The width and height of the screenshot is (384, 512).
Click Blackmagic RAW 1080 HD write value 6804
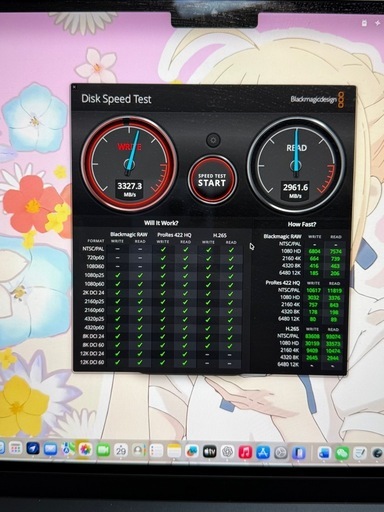pos(314,251)
